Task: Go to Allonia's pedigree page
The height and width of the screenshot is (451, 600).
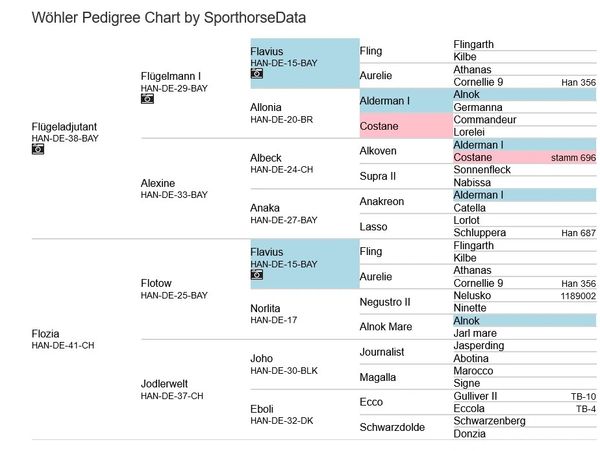Action: (267, 107)
